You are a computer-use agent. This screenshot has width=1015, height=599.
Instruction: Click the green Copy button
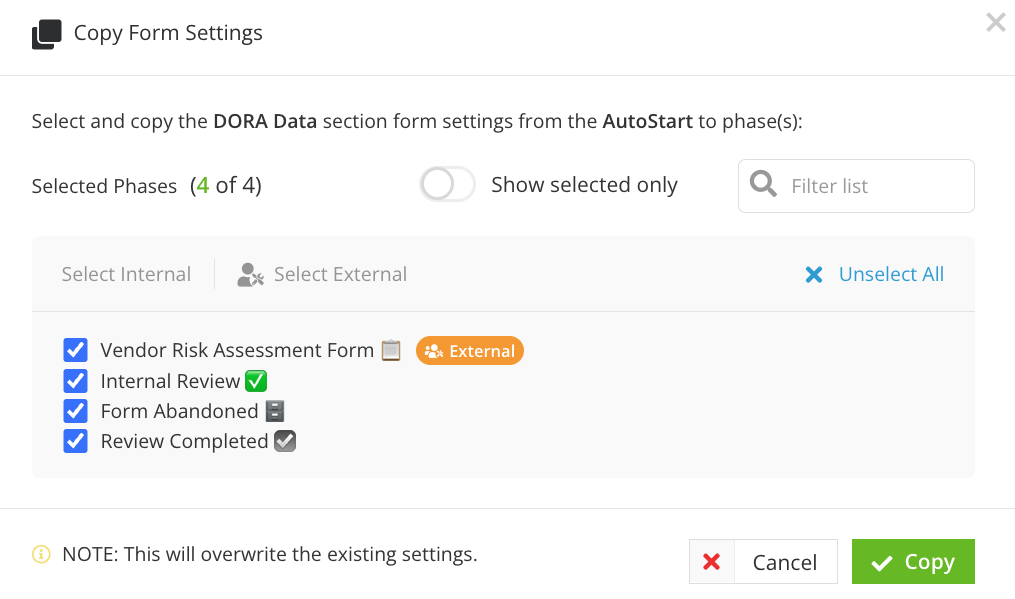point(913,561)
